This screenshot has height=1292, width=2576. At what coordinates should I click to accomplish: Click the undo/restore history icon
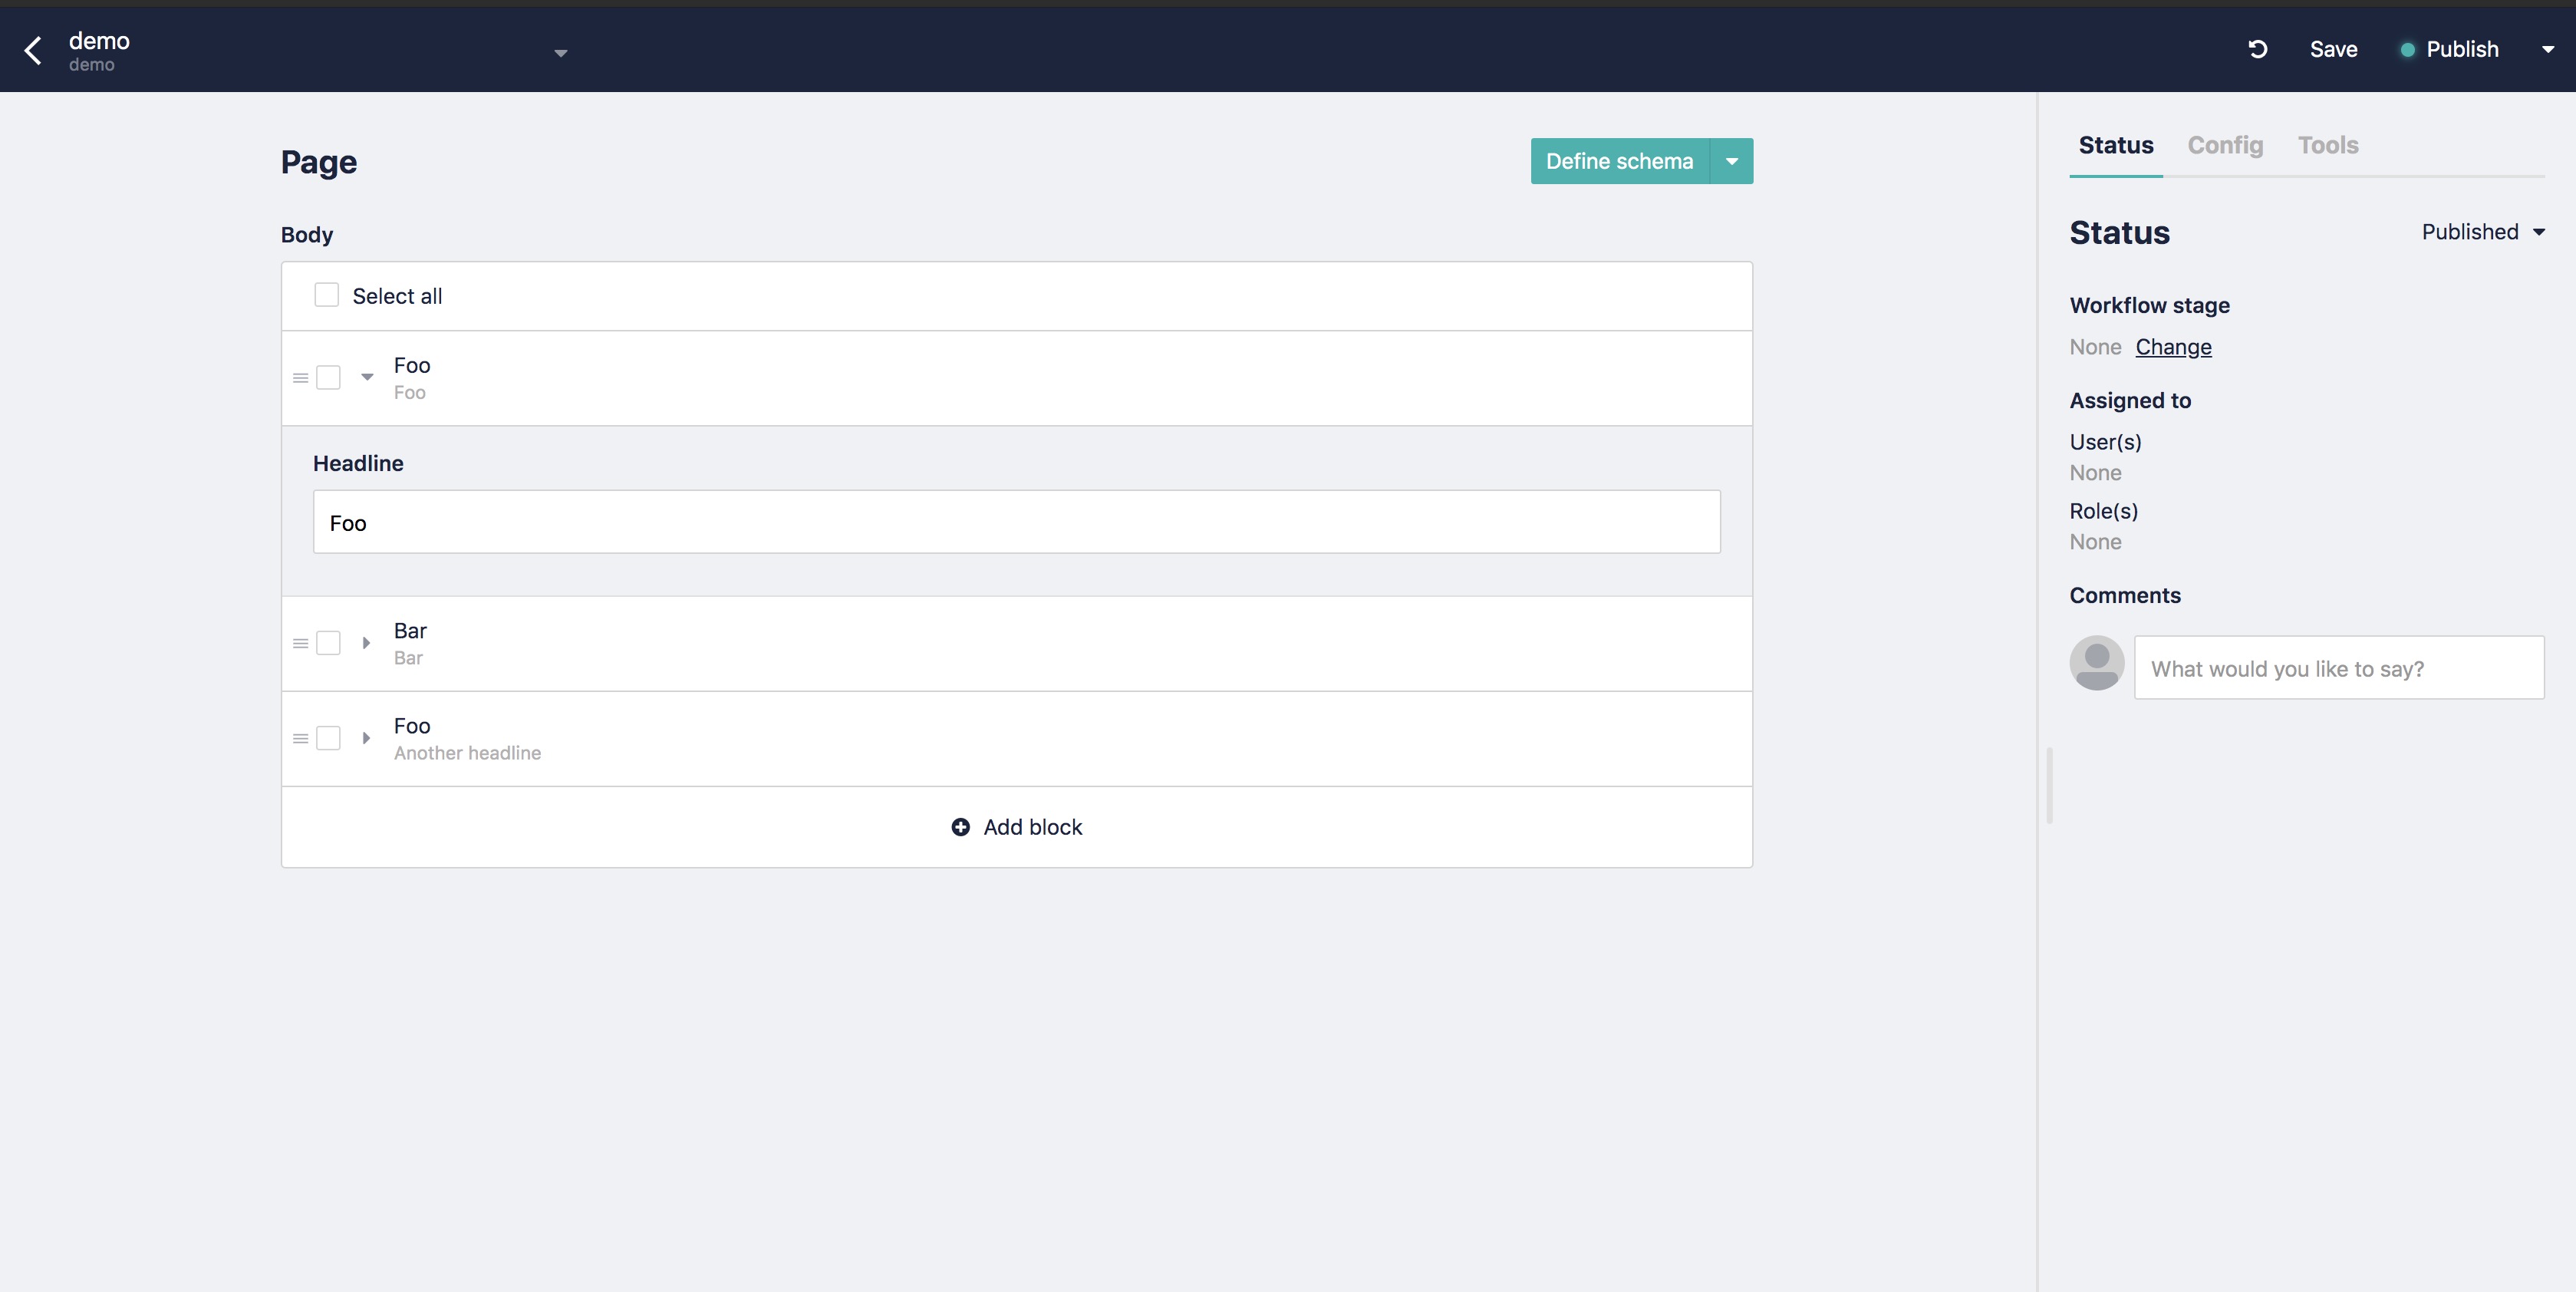[x=2258, y=48]
